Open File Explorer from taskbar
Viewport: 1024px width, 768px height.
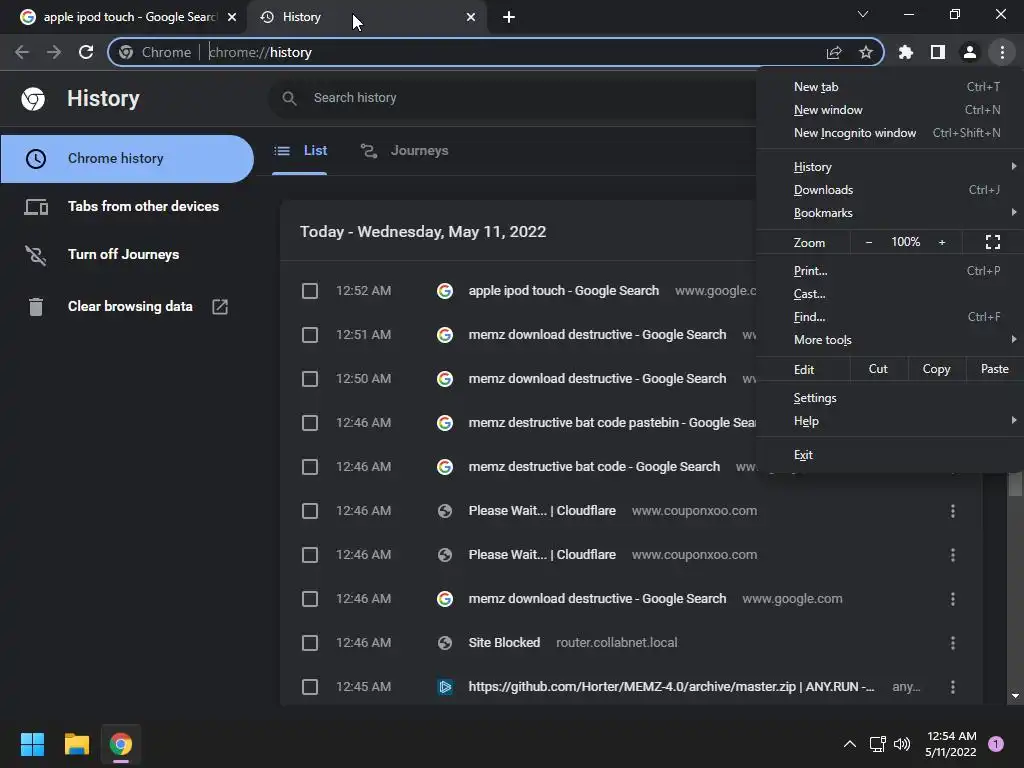[76, 744]
